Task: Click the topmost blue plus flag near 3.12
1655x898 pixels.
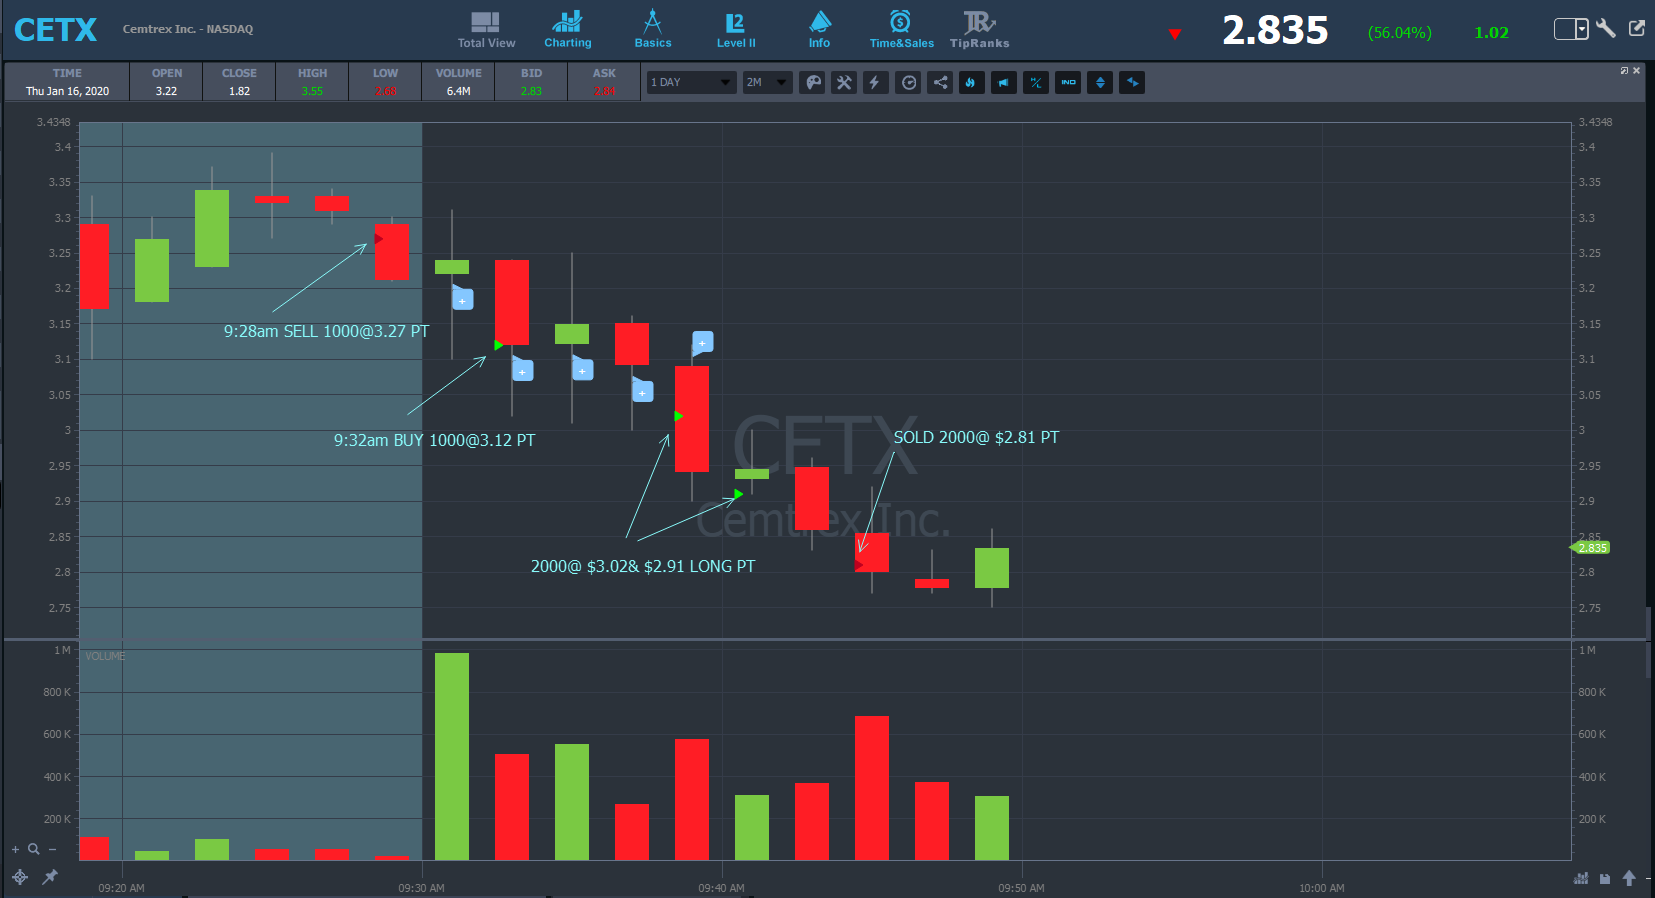Action: 702,343
